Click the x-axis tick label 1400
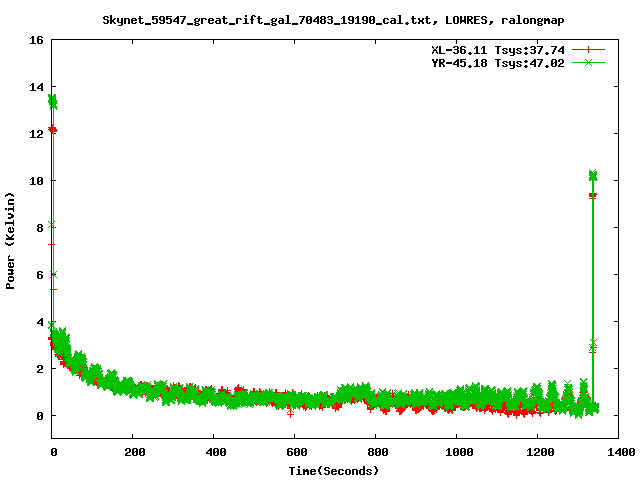This screenshot has height=480, width=640. tap(620, 452)
